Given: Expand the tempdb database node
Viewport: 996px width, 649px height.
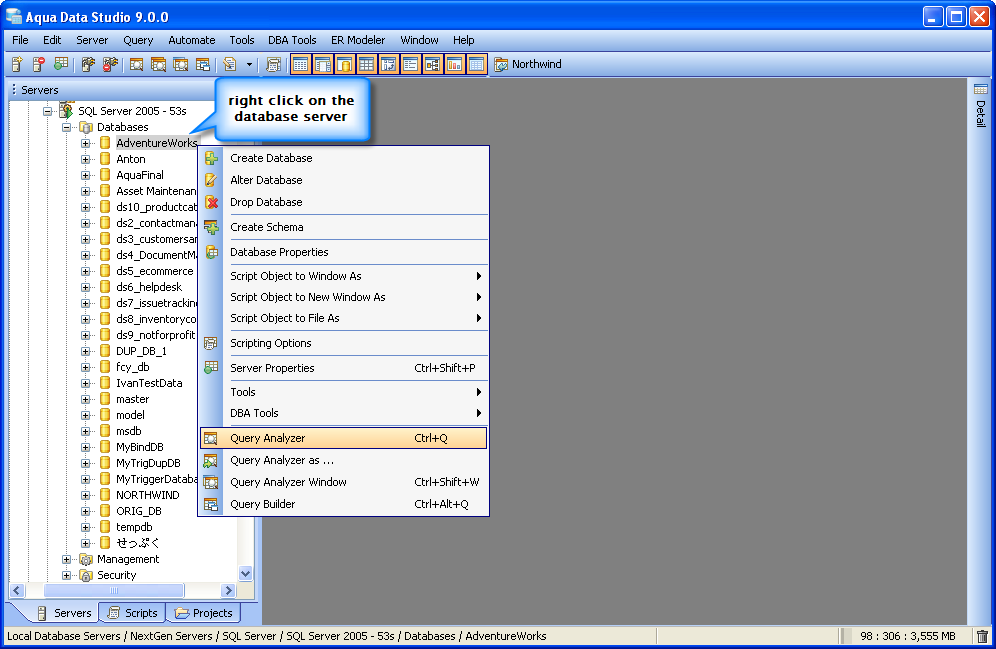Looking at the screenshot, I should tap(85, 527).
